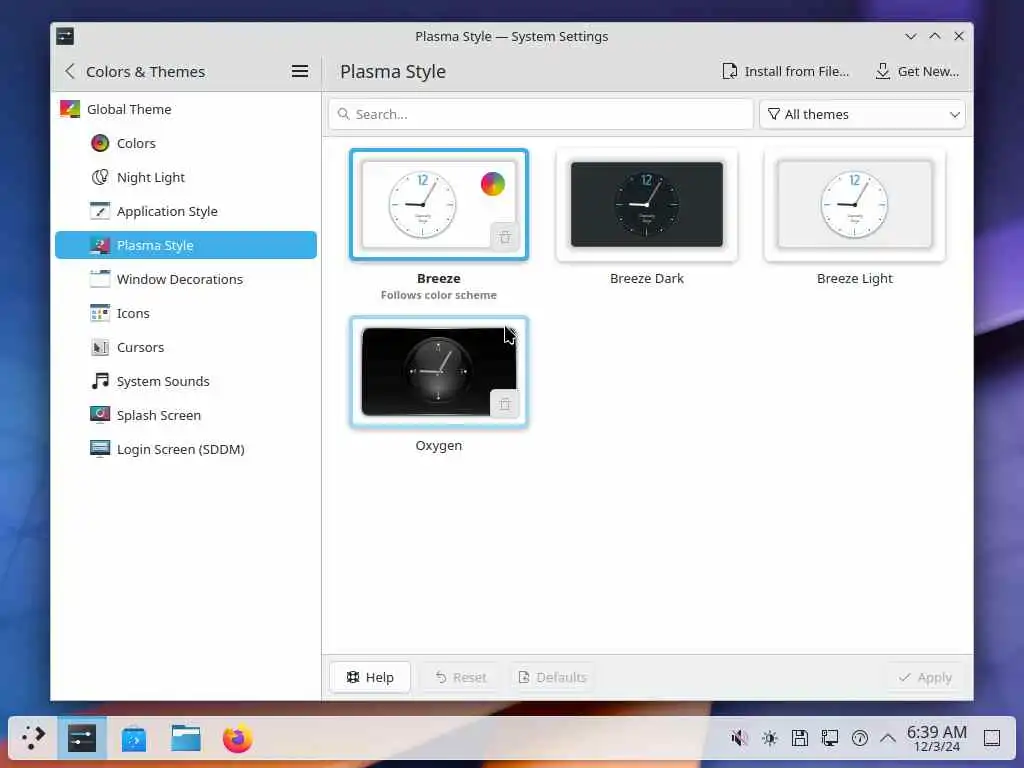This screenshot has height=768, width=1024.
Task: Click the Splash Screen icon
Action: 100,415
